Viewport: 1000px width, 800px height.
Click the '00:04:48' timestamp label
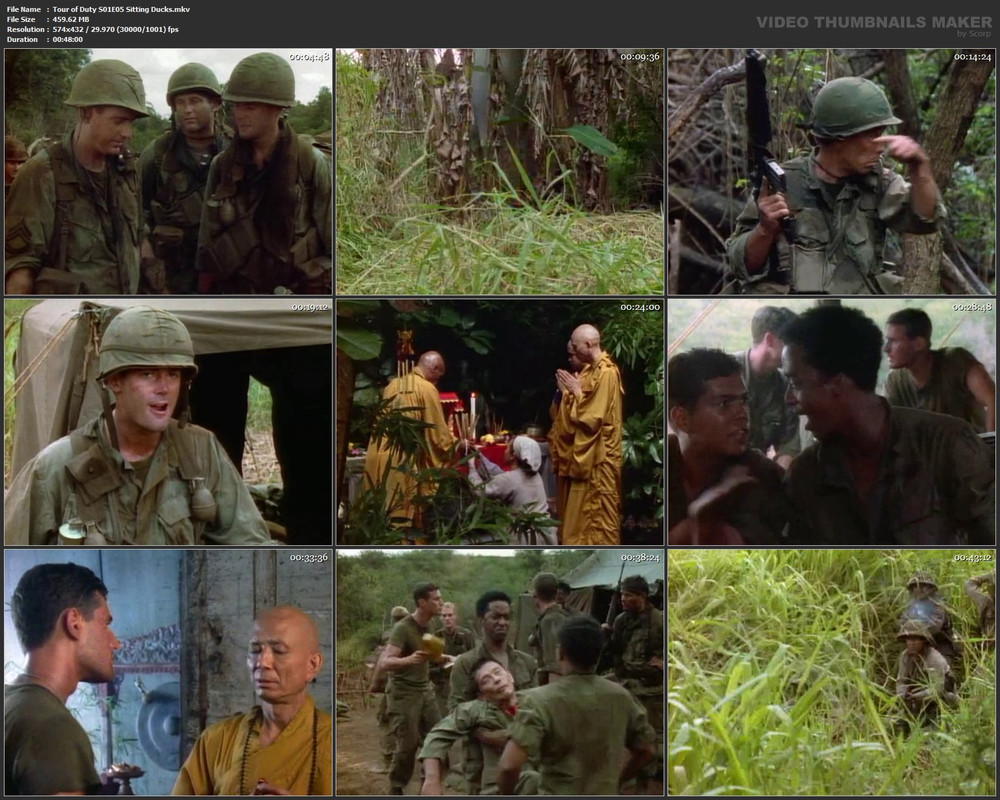click(x=309, y=57)
